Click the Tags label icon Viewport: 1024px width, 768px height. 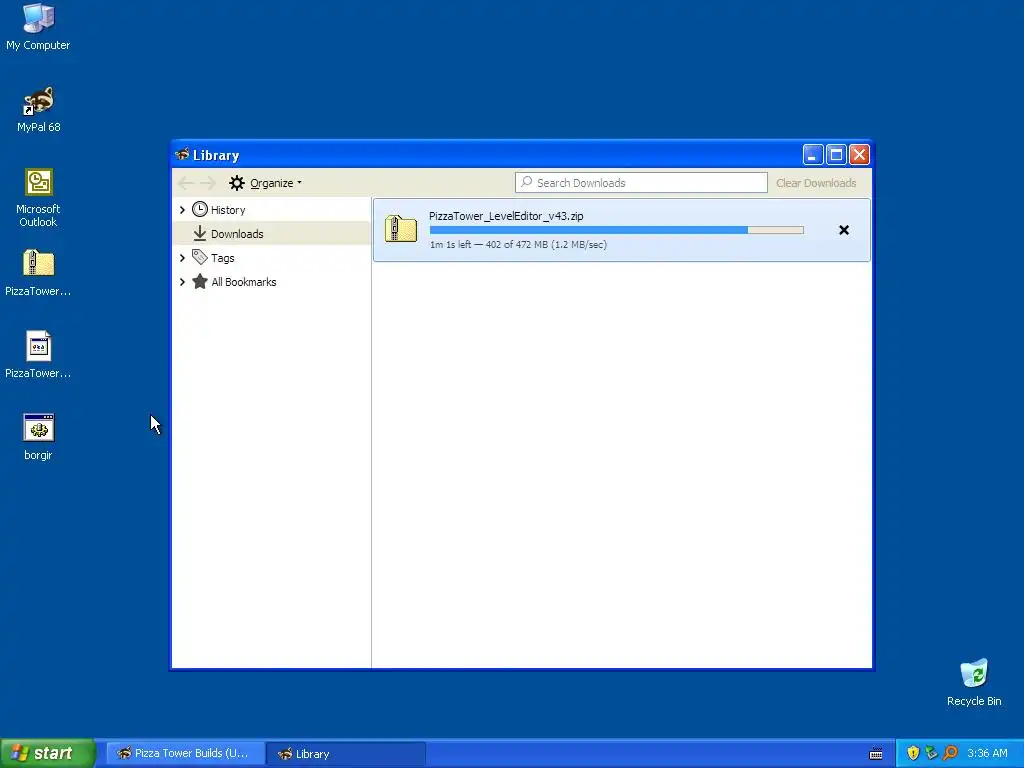(200, 257)
